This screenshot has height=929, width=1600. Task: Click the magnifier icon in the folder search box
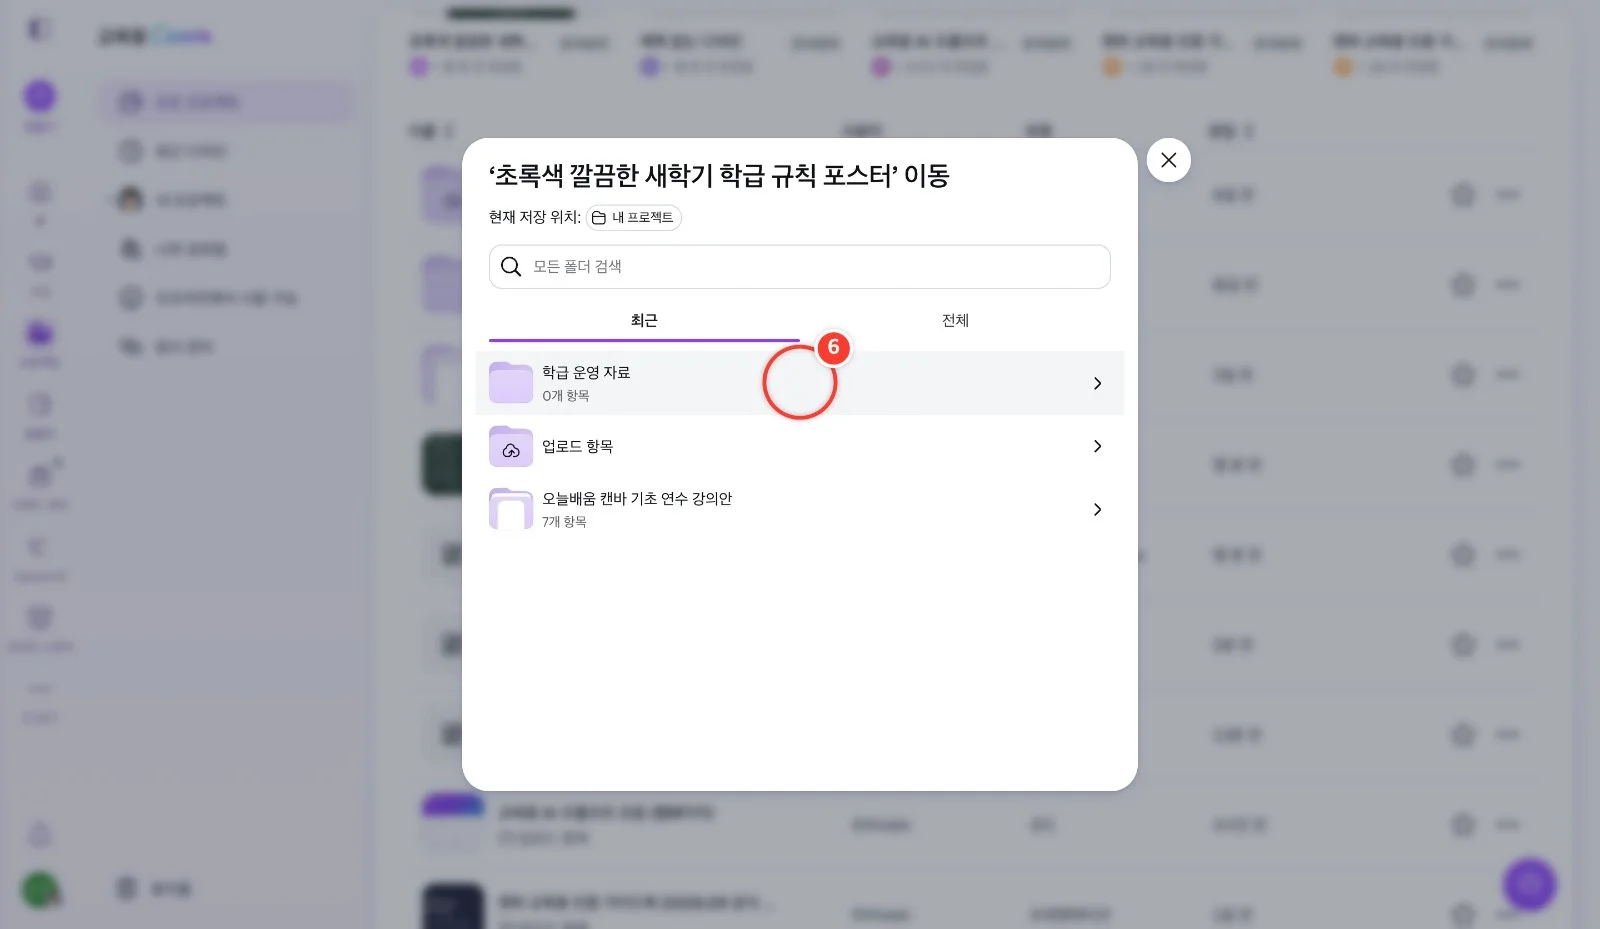tap(511, 267)
